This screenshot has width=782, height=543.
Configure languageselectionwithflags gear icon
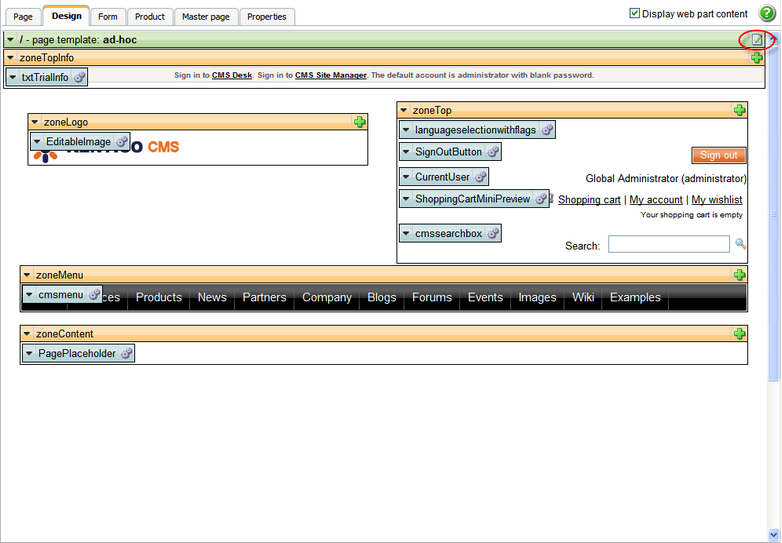coord(547,130)
